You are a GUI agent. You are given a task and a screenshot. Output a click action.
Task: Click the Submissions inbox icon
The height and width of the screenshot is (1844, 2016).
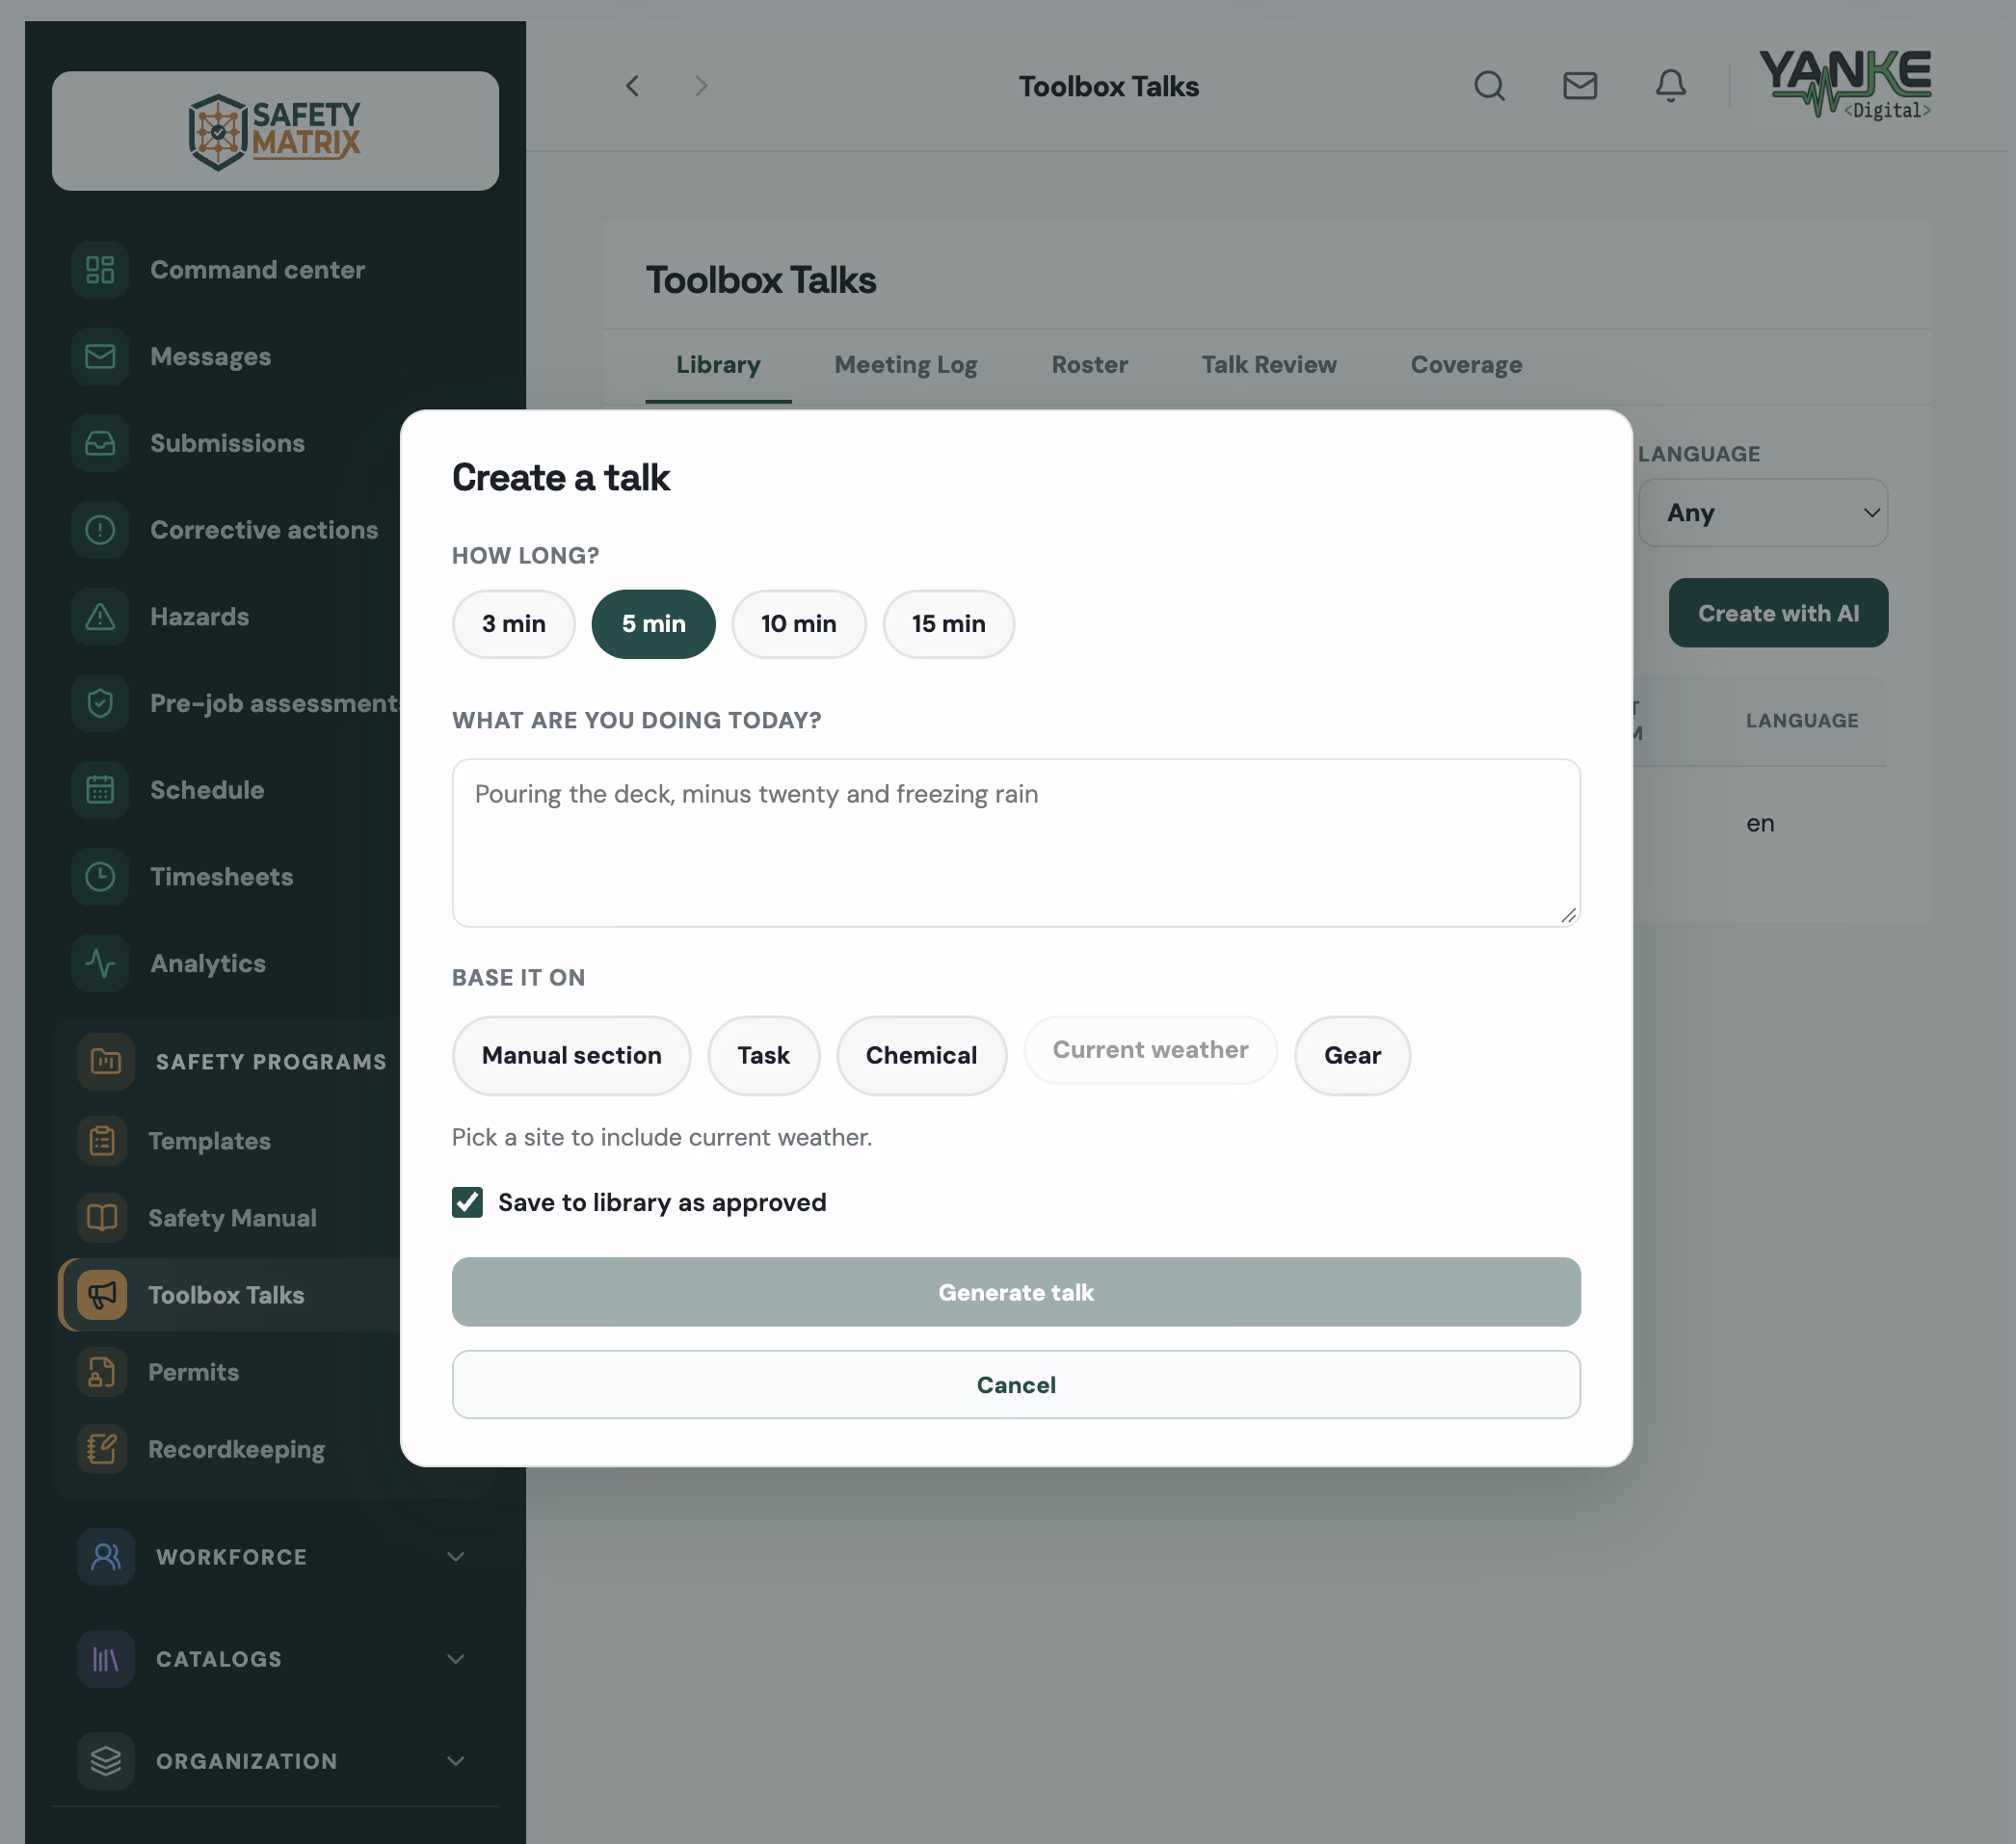click(100, 443)
